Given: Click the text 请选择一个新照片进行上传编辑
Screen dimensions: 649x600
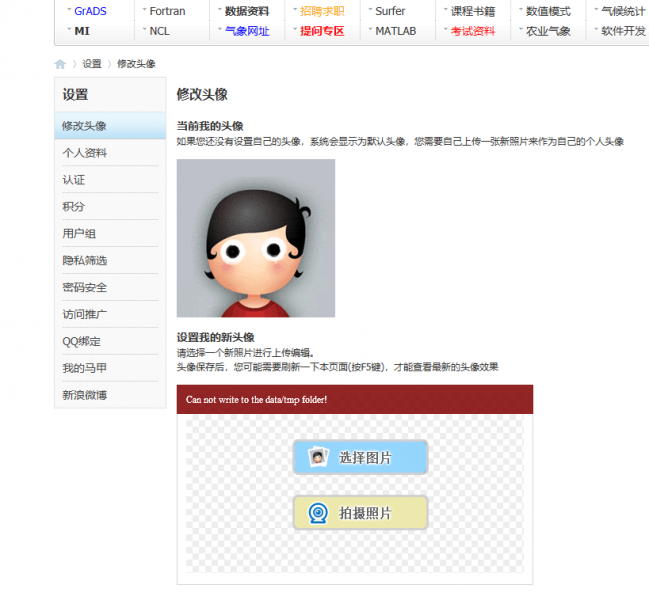Looking at the screenshot, I should (244, 353).
